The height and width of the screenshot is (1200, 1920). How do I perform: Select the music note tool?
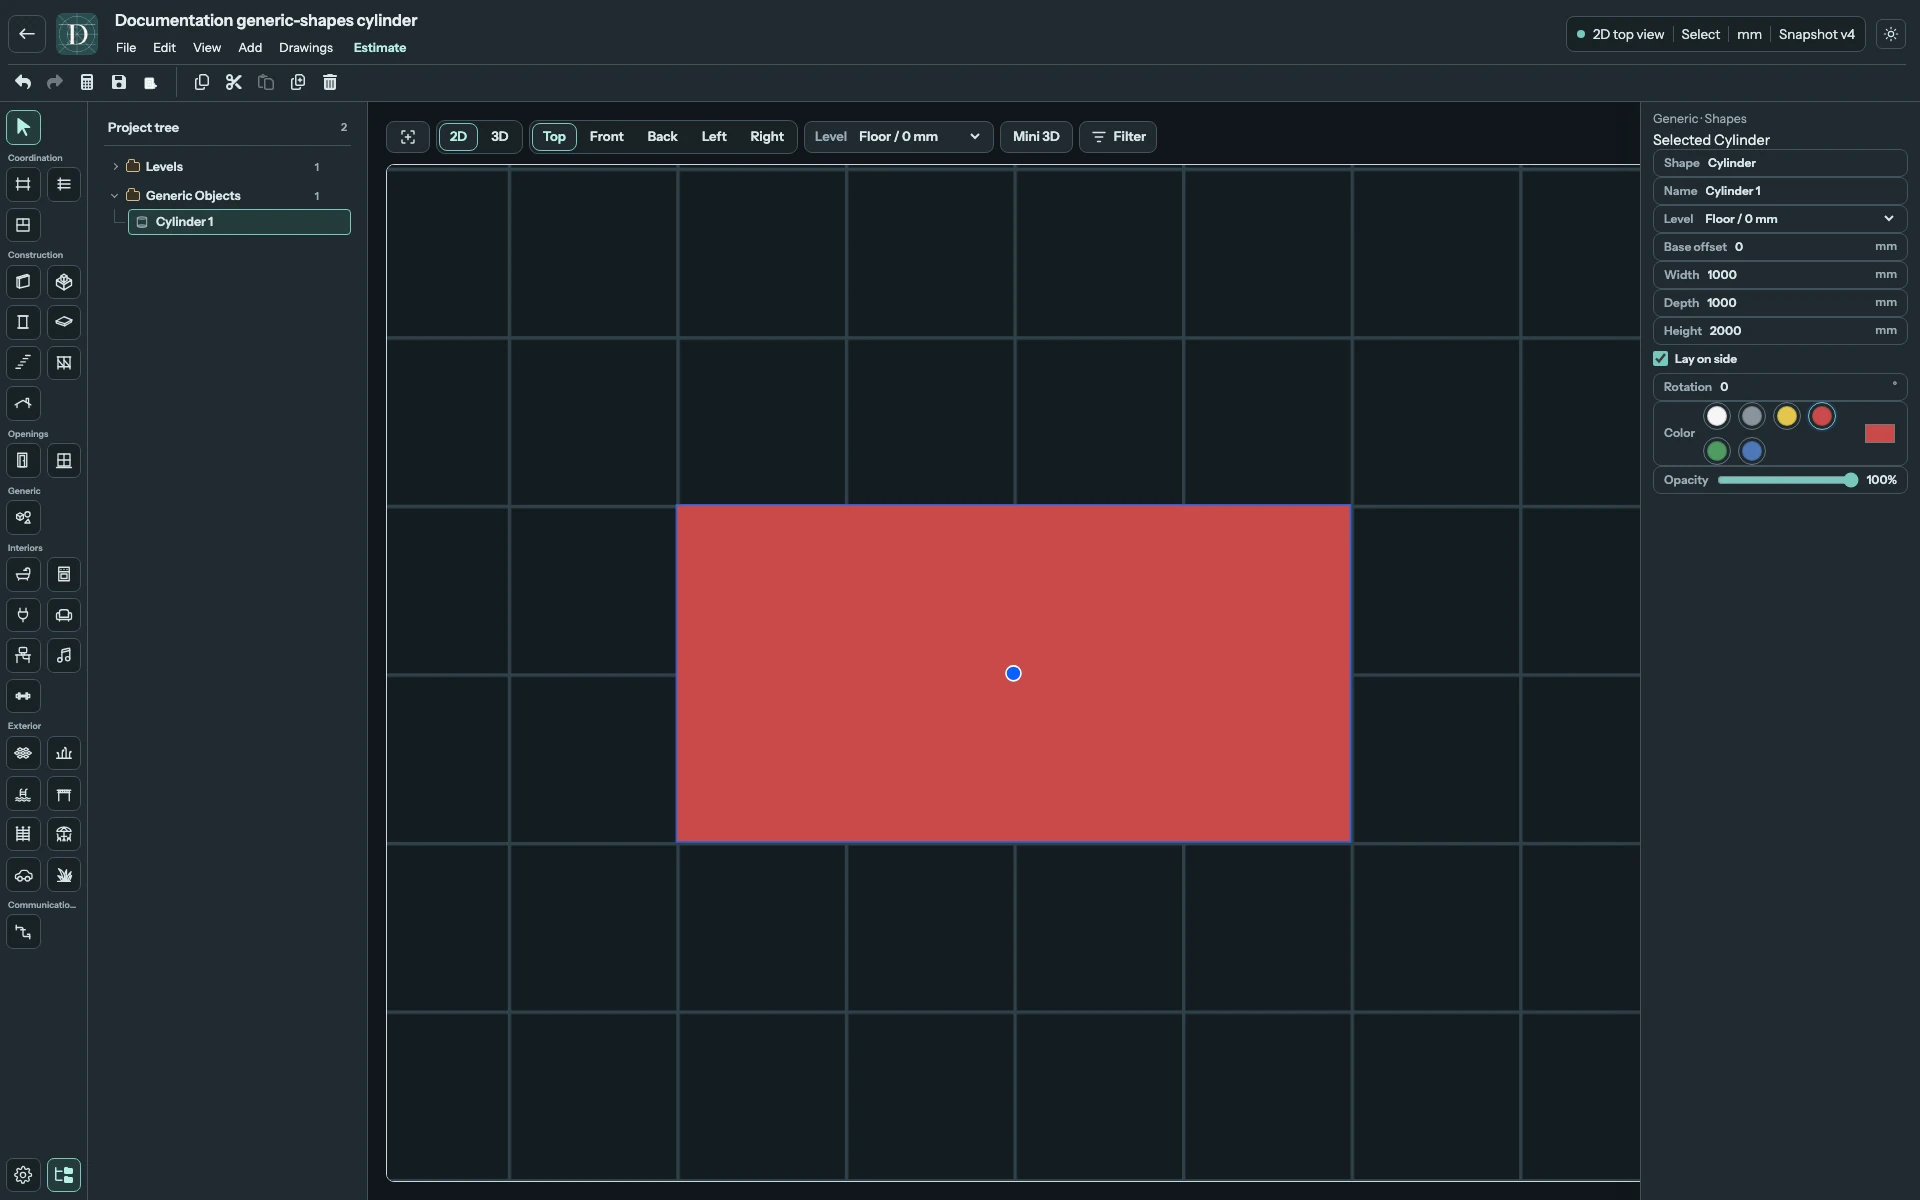(x=64, y=656)
